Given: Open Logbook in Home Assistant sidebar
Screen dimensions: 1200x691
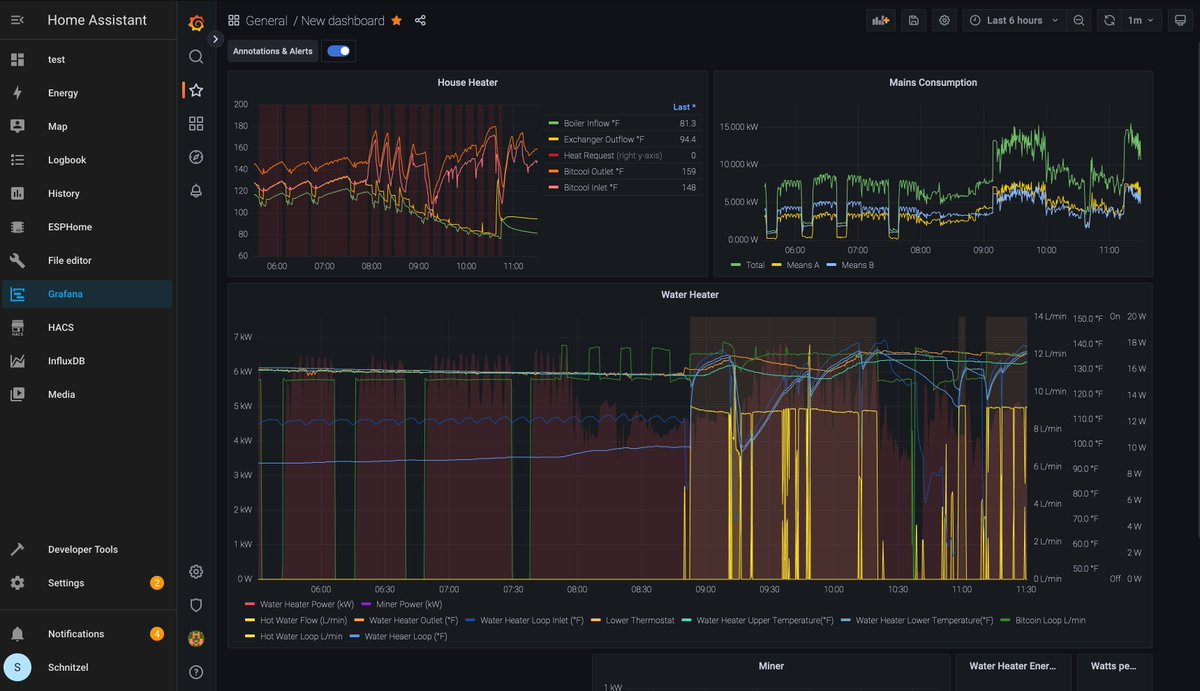Looking at the screenshot, I should (x=88, y=160).
